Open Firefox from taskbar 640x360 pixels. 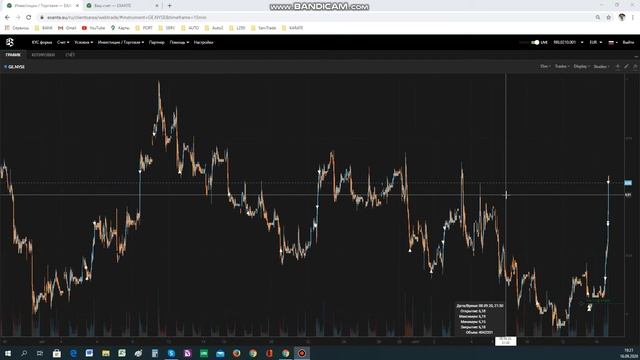tap(236, 353)
